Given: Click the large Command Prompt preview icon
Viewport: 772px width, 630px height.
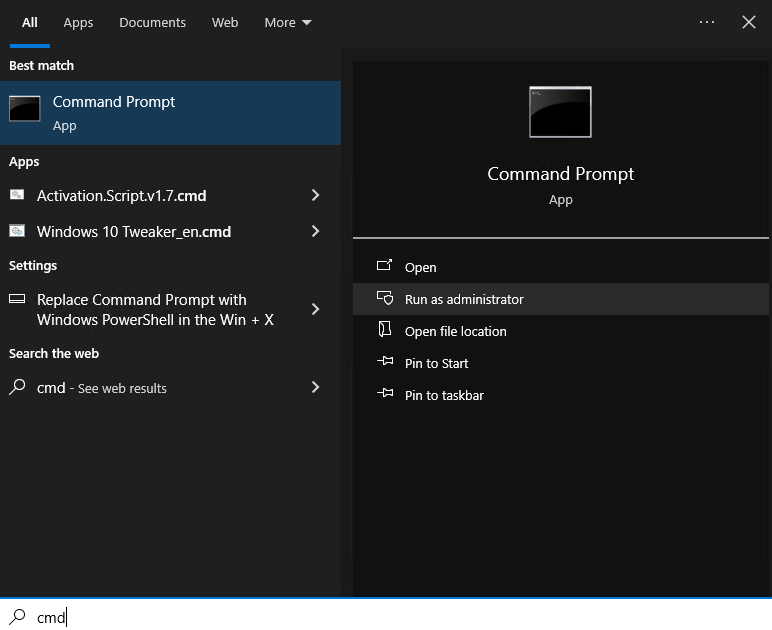Looking at the screenshot, I should tap(560, 112).
